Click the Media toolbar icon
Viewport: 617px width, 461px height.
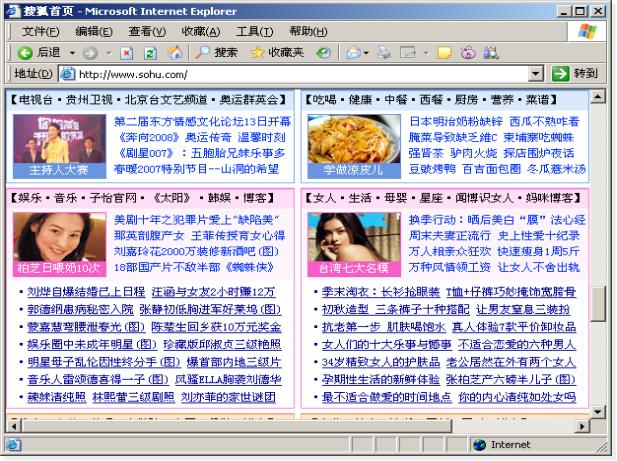point(323,53)
